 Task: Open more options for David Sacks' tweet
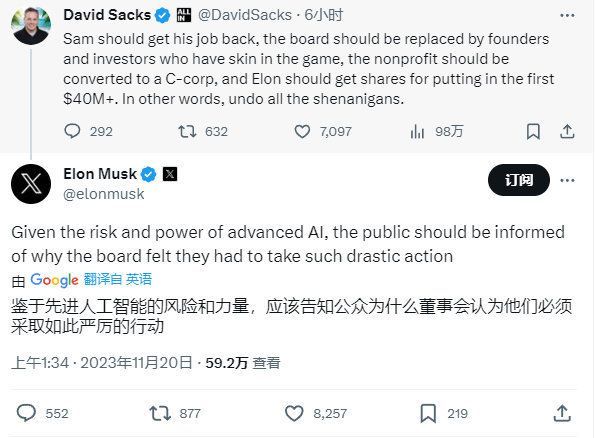[567, 16]
